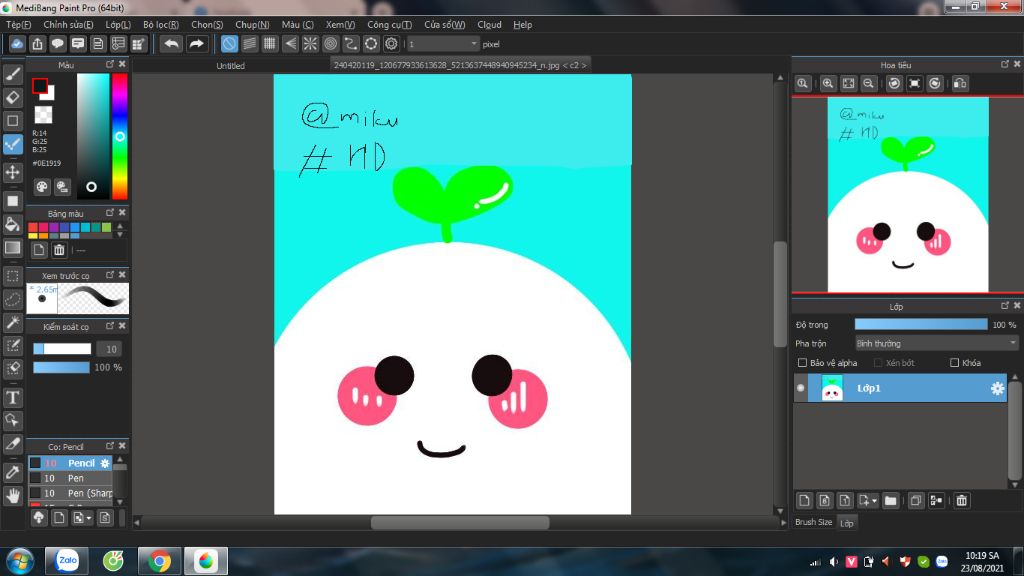The width and height of the screenshot is (1024, 576).
Task: Select the Eraser tool
Action: coord(12,98)
